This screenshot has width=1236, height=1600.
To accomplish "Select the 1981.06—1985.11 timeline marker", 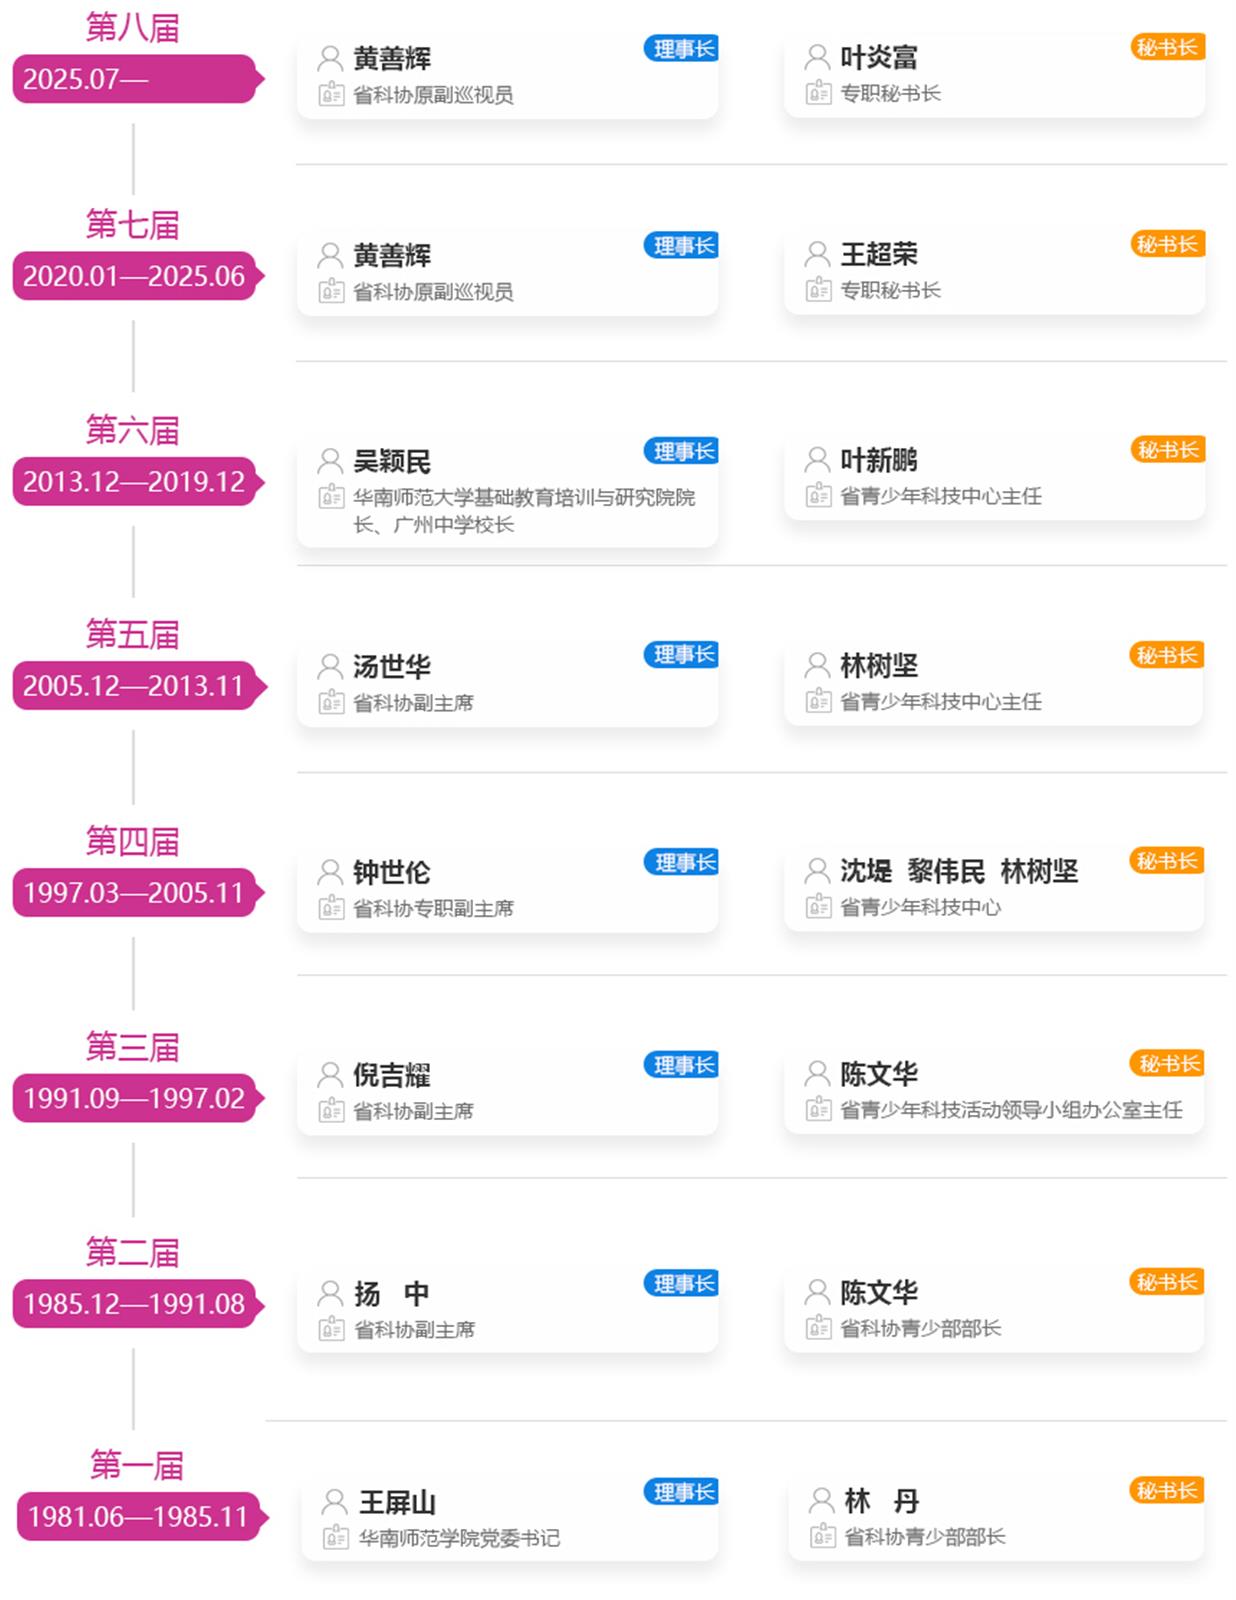I will (139, 1517).
